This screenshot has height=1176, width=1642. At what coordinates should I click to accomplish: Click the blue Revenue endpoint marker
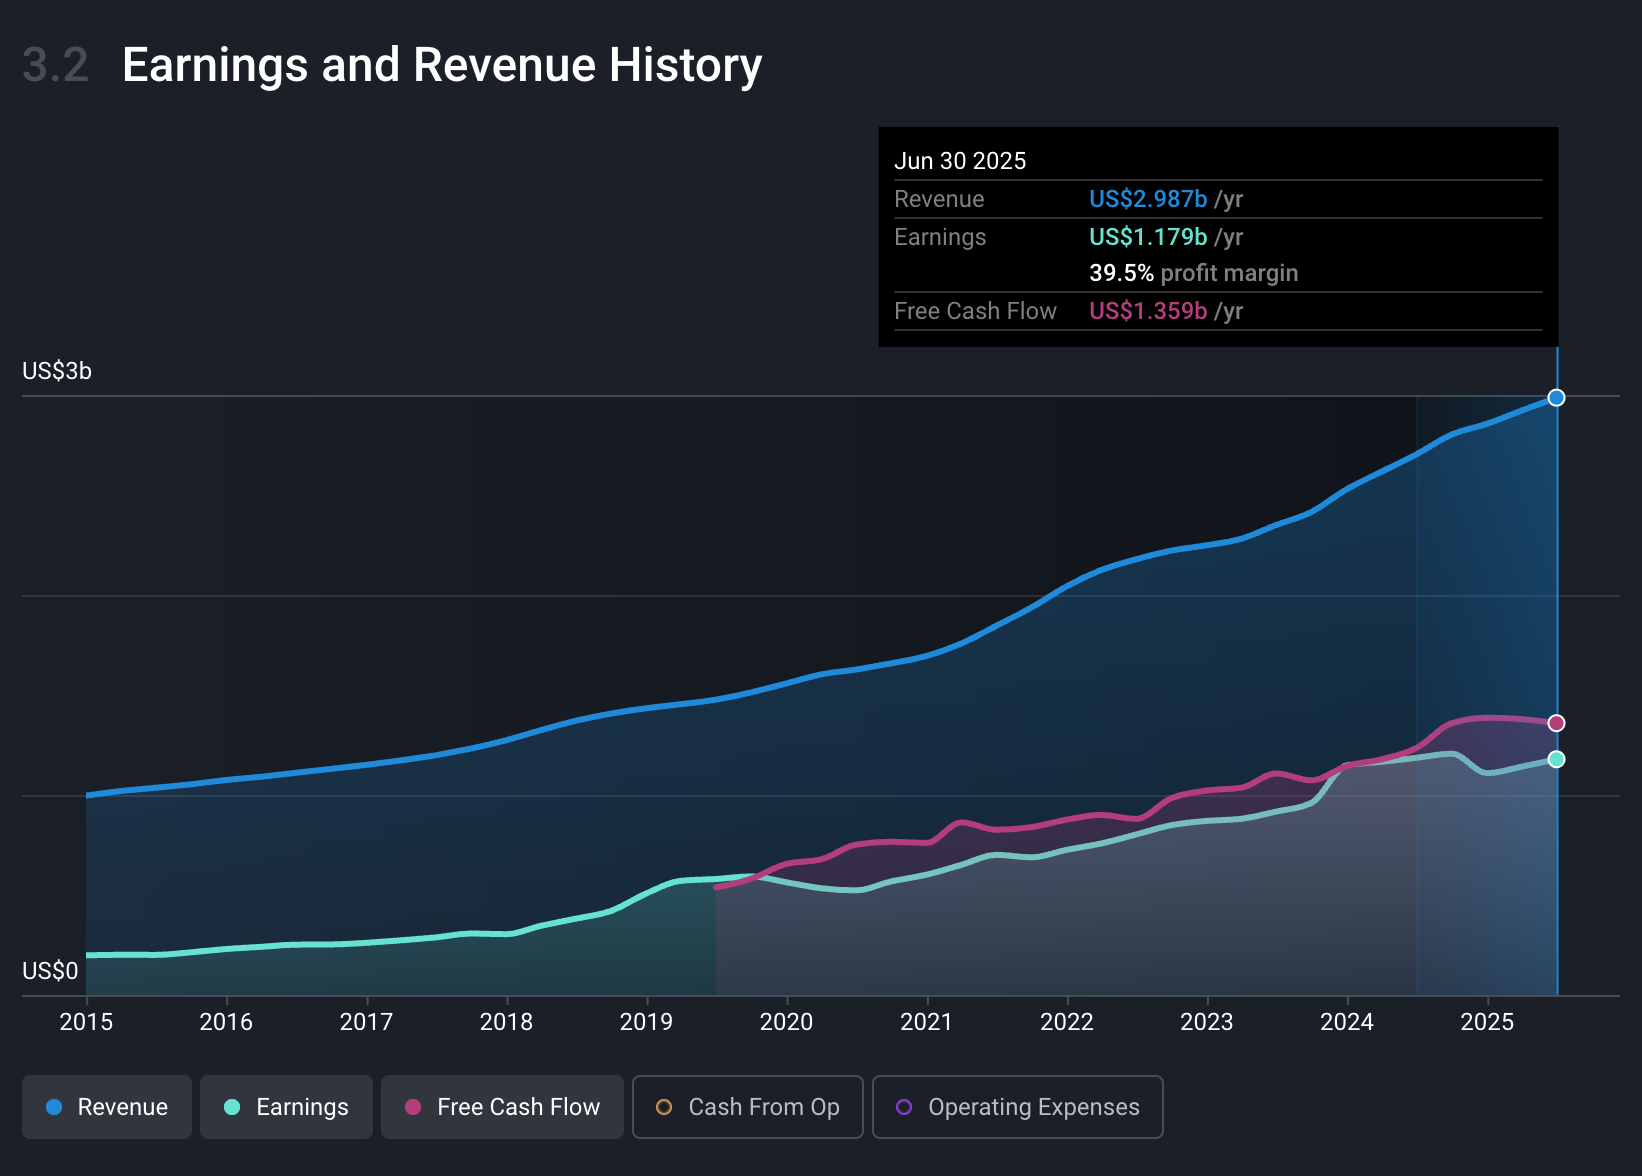(1556, 398)
